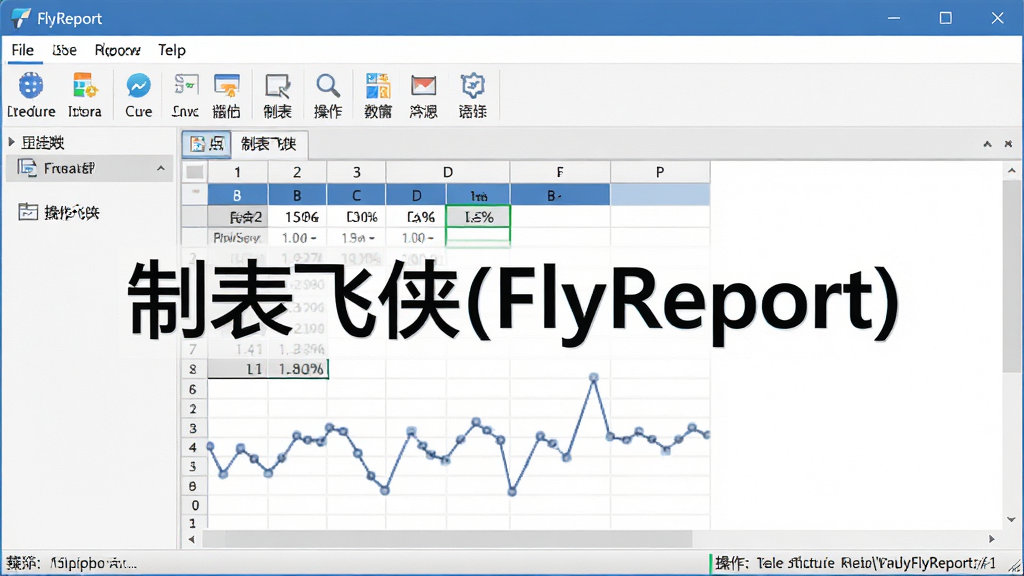
Task: Expand the top tree node in sidebar
Action: click(x=11, y=142)
